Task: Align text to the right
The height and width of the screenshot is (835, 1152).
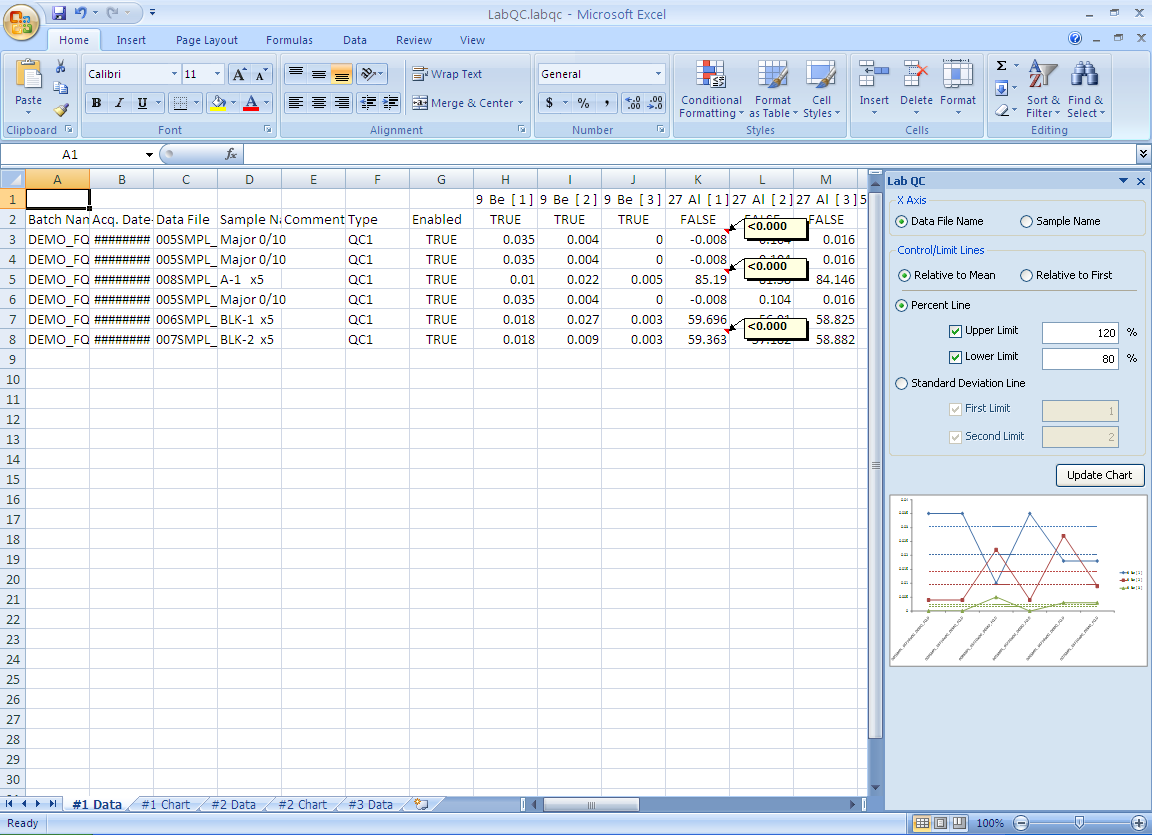Action: (x=342, y=103)
